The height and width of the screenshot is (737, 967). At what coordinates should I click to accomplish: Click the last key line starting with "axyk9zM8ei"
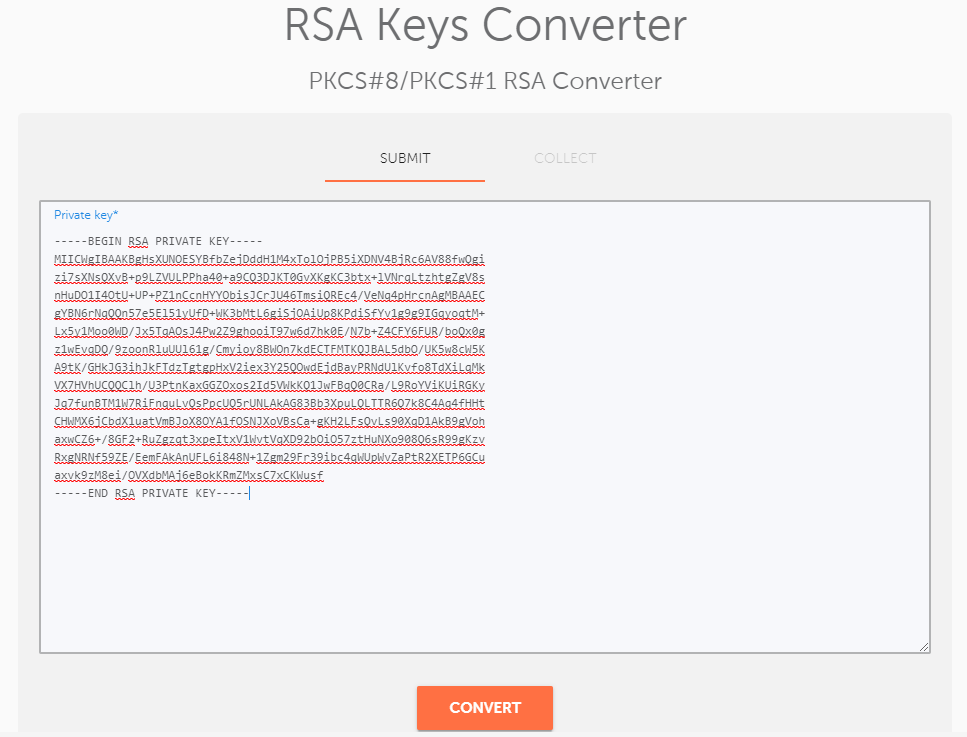(190, 475)
